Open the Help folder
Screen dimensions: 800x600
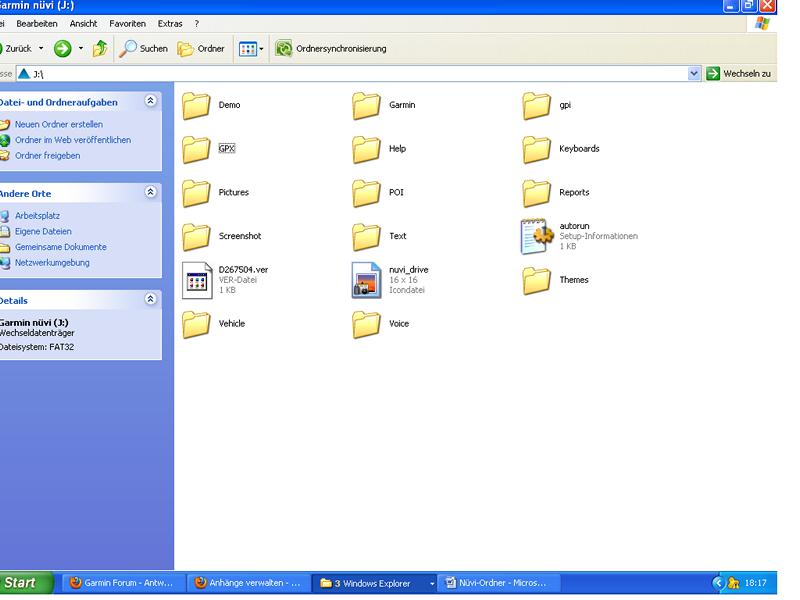[x=379, y=149]
